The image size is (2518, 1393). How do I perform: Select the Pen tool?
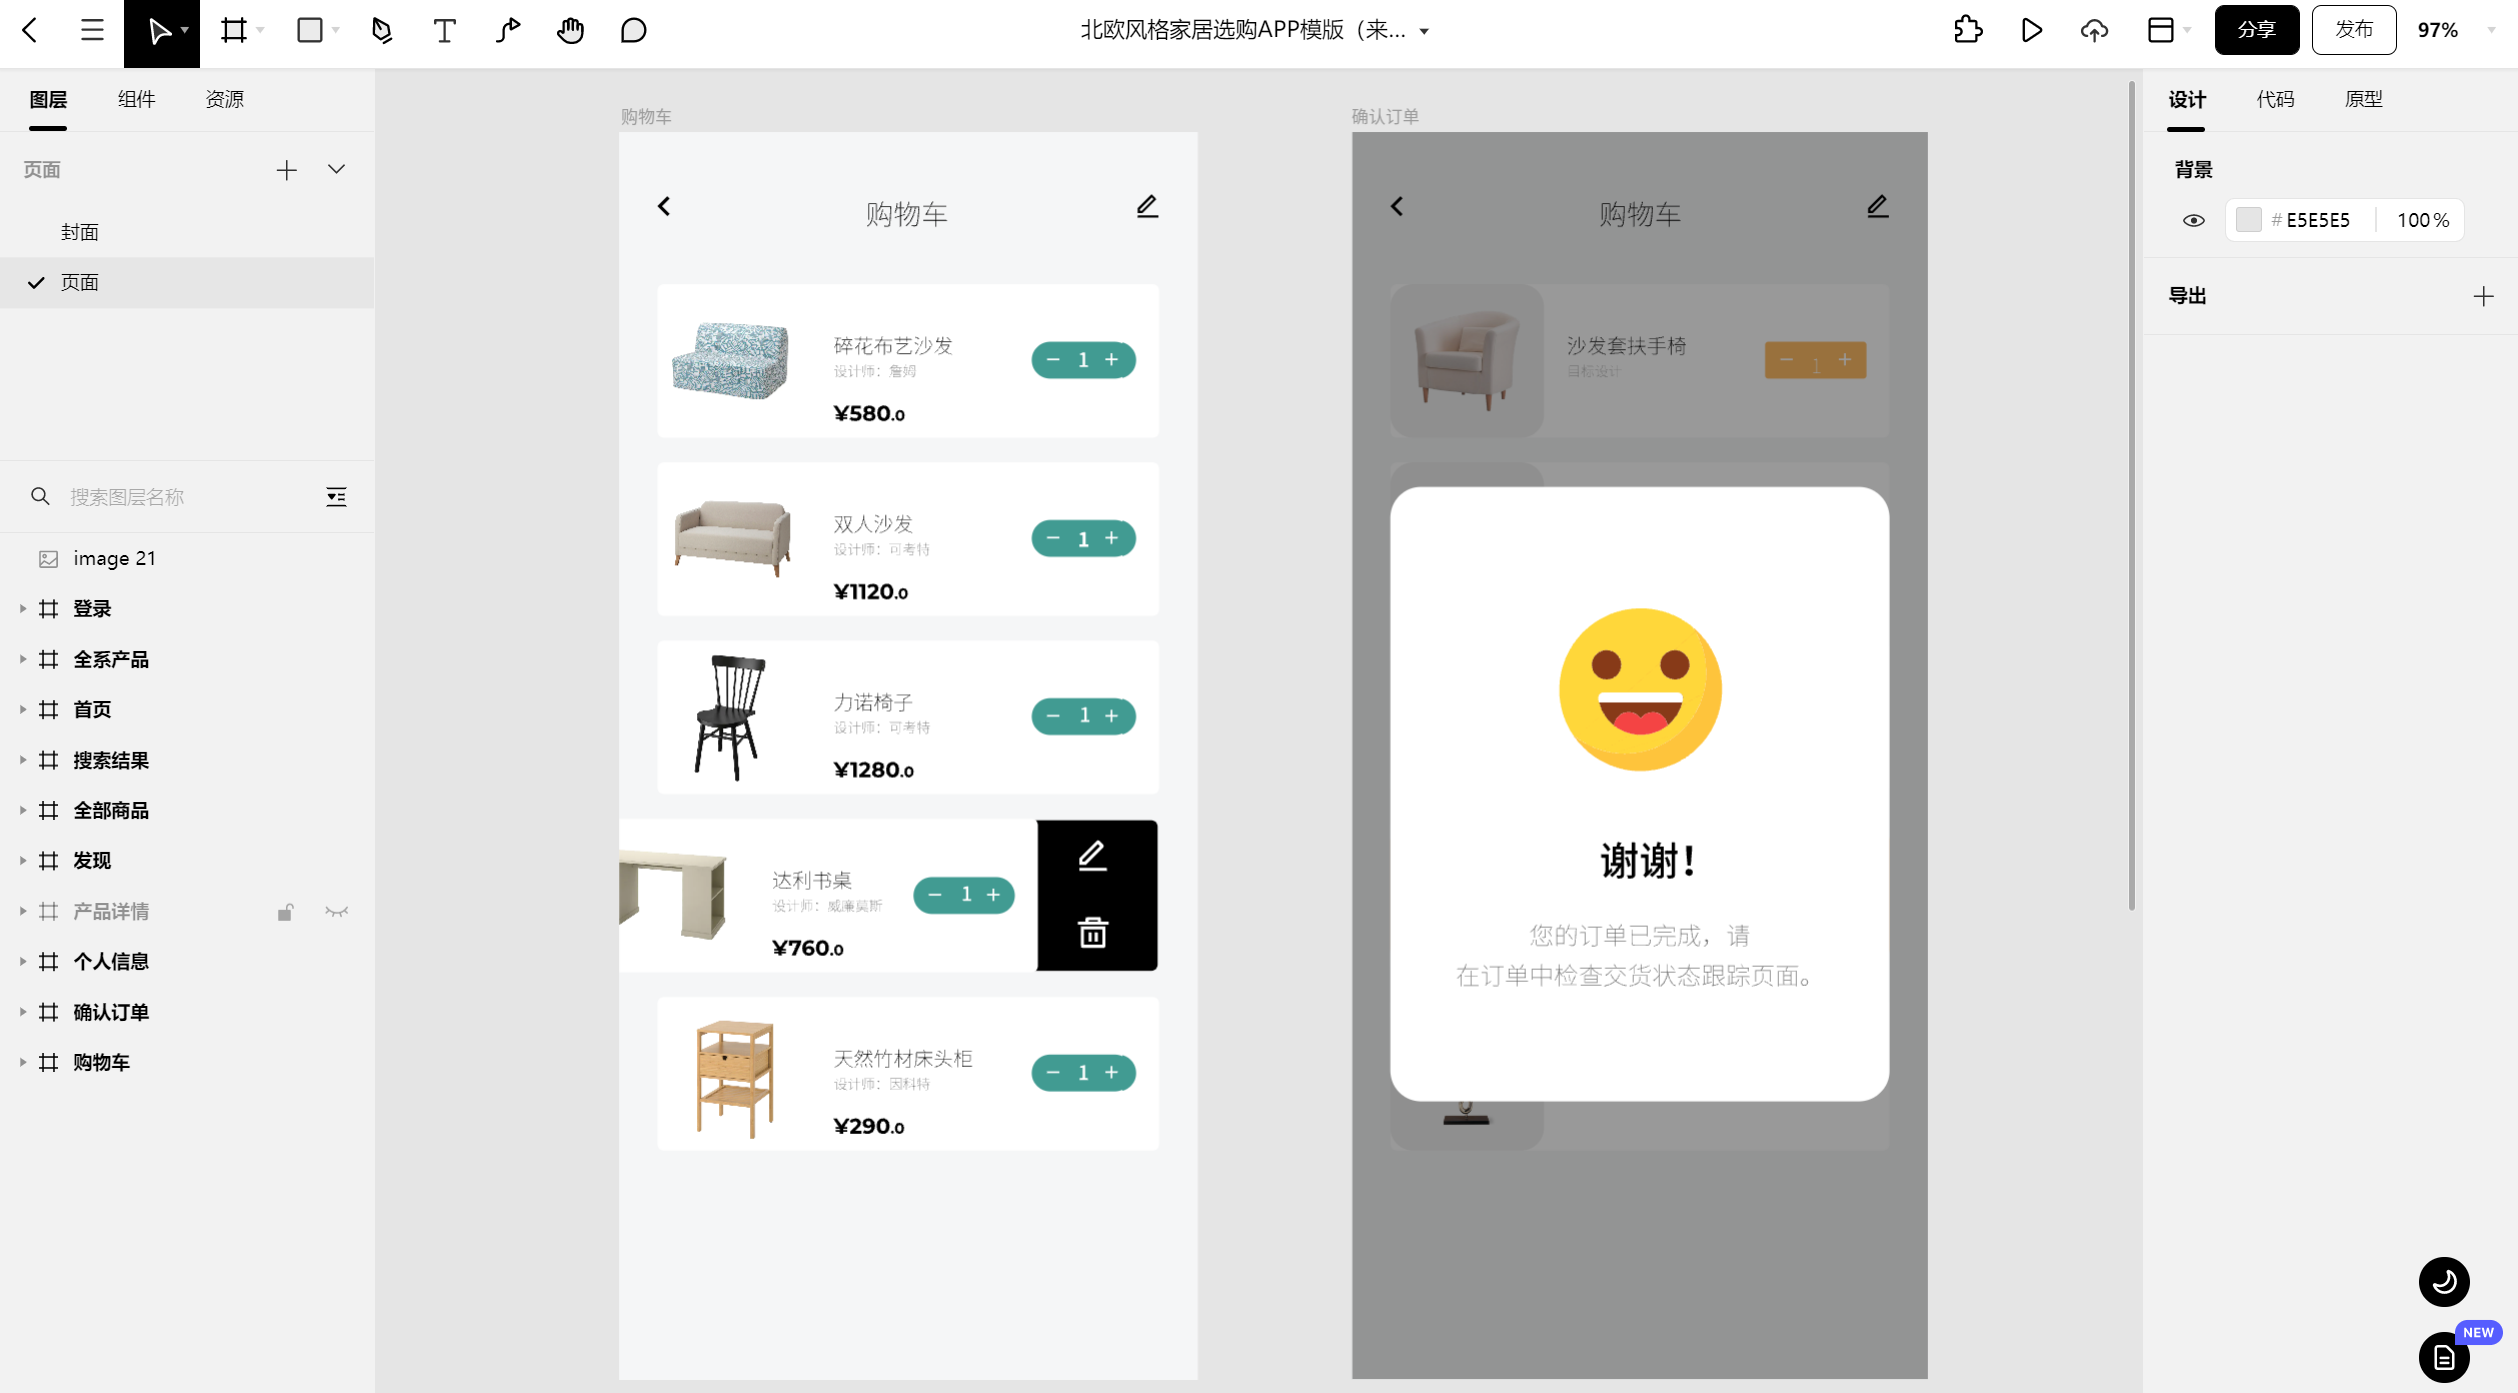382,30
